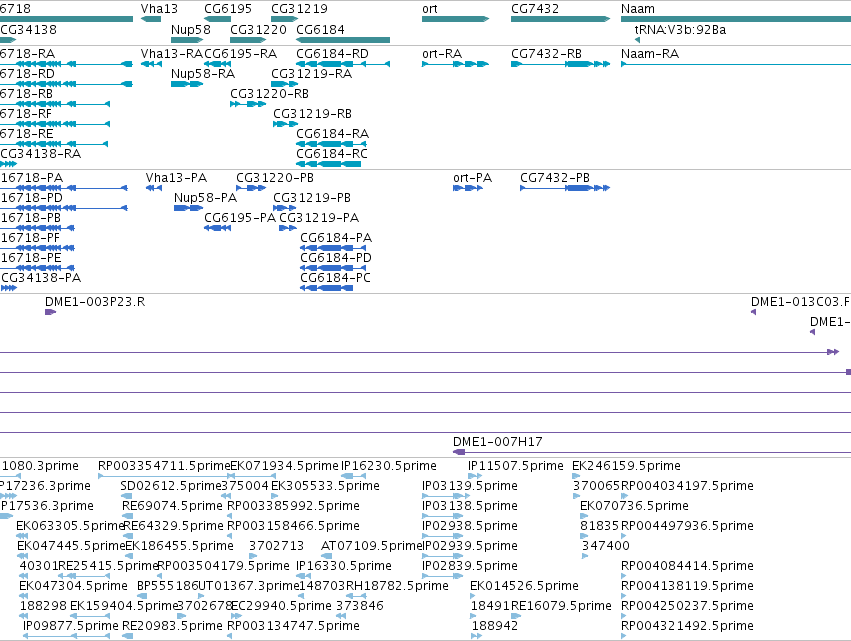Image resolution: width=851 pixels, height=641 pixels.
Task: Select protein CG6184-PD
Action: [333, 268]
